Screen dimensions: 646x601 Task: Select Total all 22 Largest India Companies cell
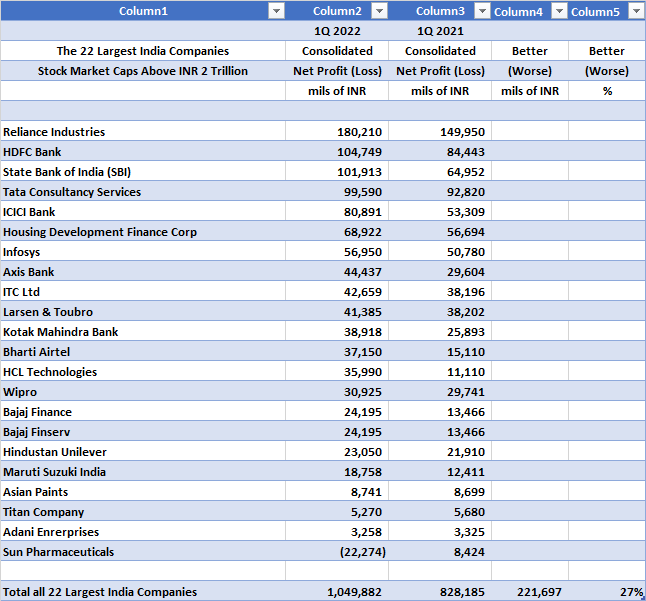click(143, 592)
